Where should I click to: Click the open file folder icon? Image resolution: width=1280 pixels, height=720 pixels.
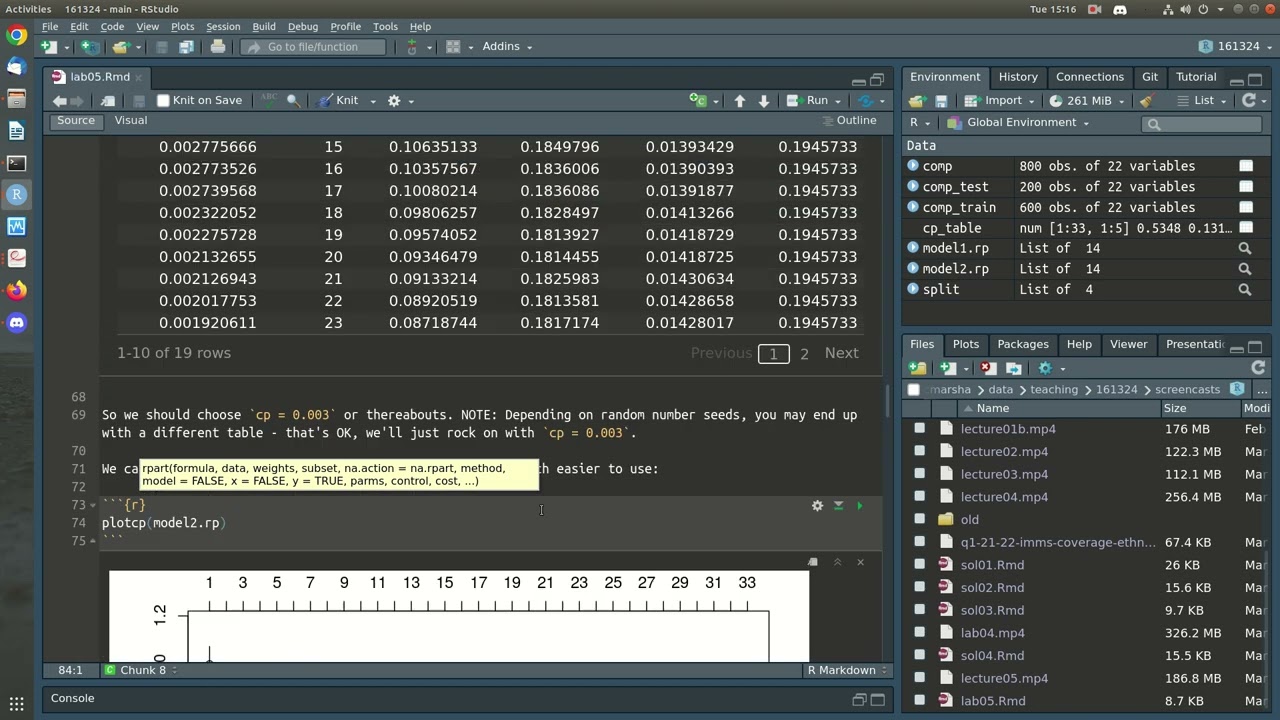(x=121, y=47)
